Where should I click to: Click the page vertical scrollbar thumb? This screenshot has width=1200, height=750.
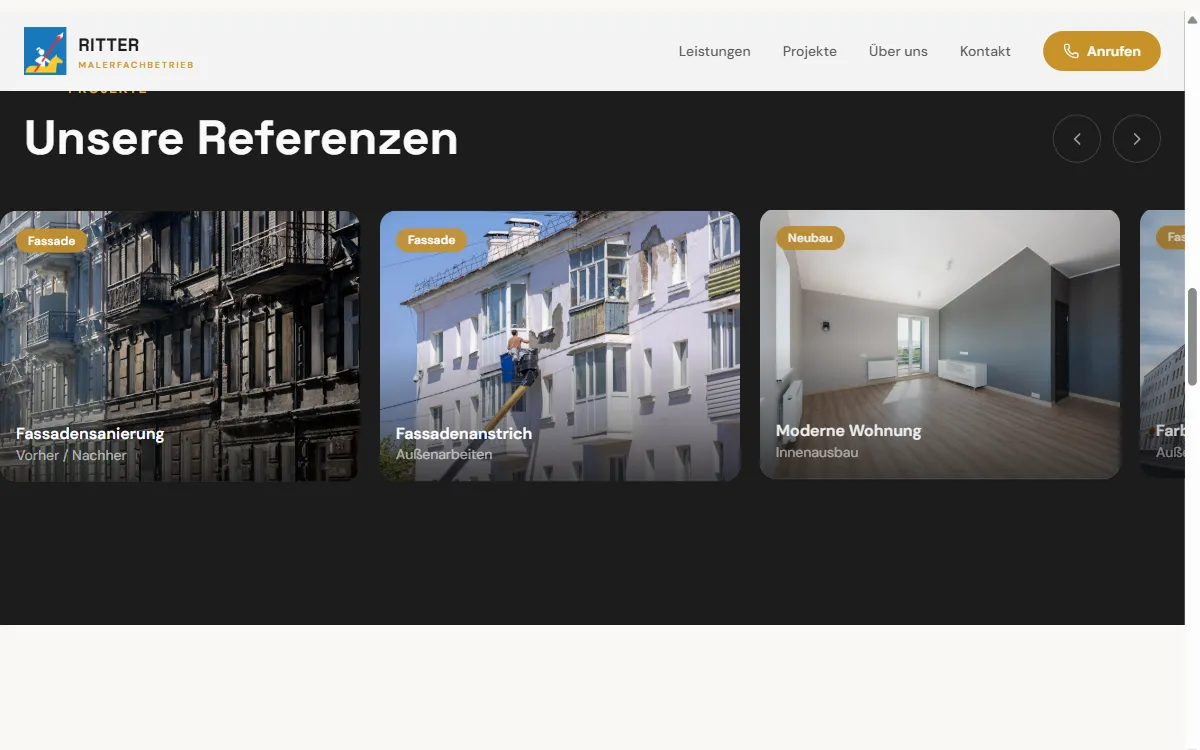[1191, 336]
